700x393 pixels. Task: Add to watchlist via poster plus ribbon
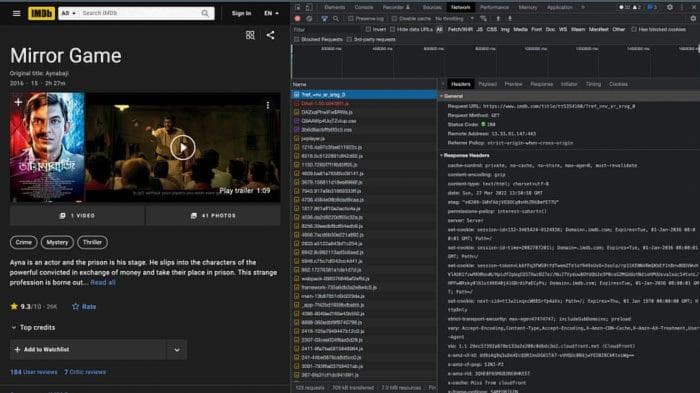tap(18, 102)
